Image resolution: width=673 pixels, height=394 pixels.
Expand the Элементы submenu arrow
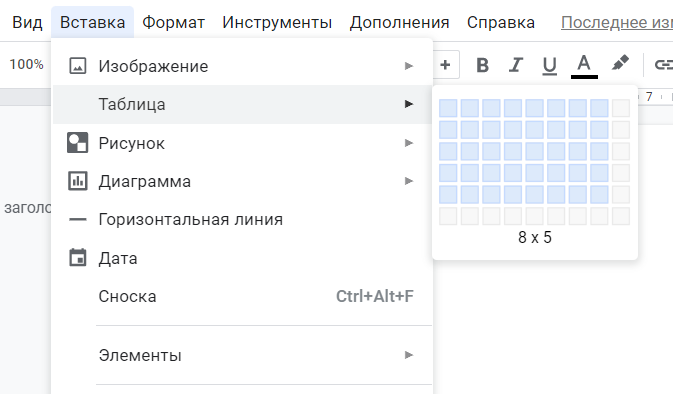(409, 355)
